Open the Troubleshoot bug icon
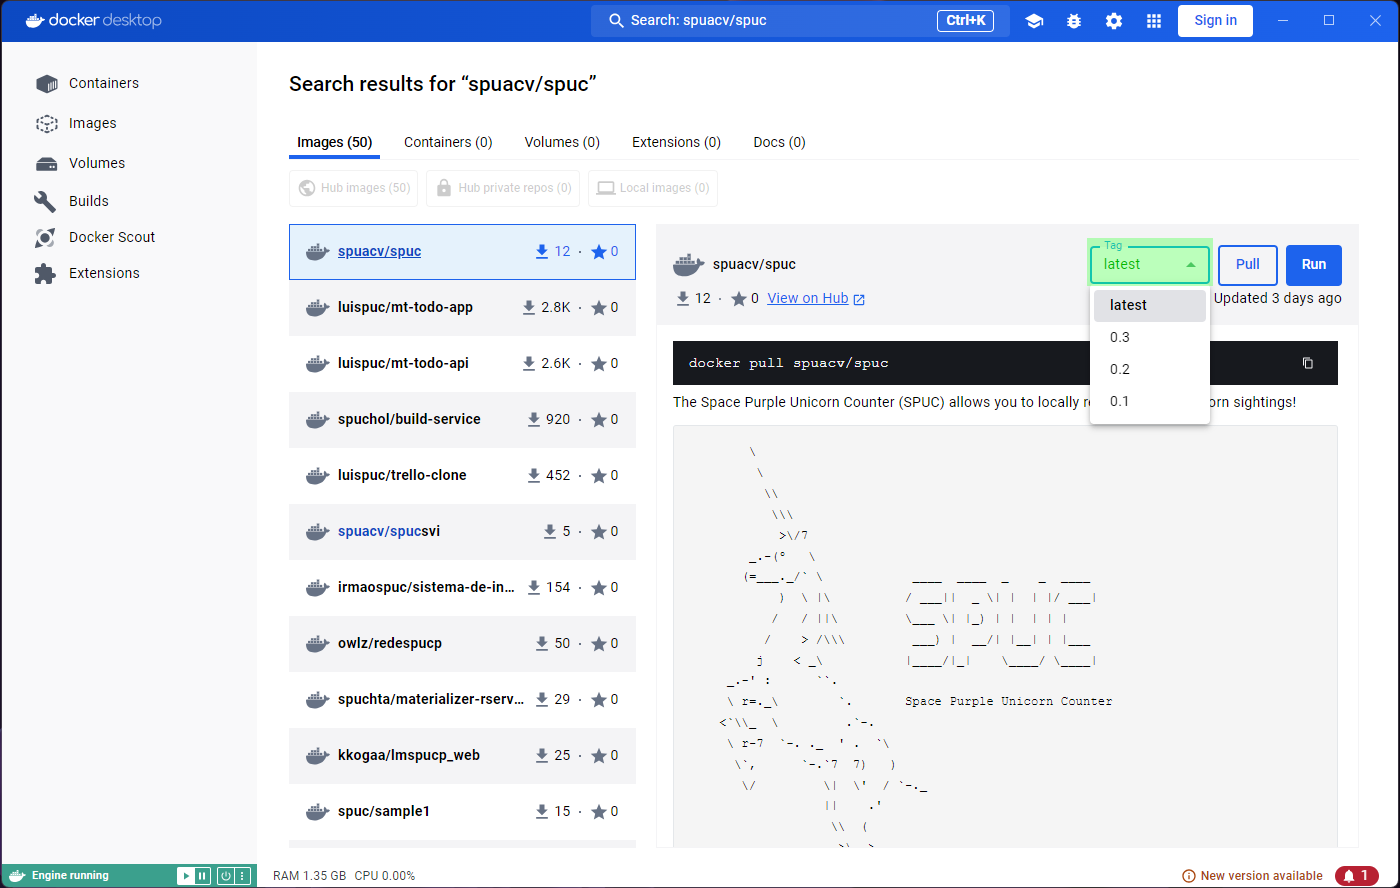 click(1074, 20)
